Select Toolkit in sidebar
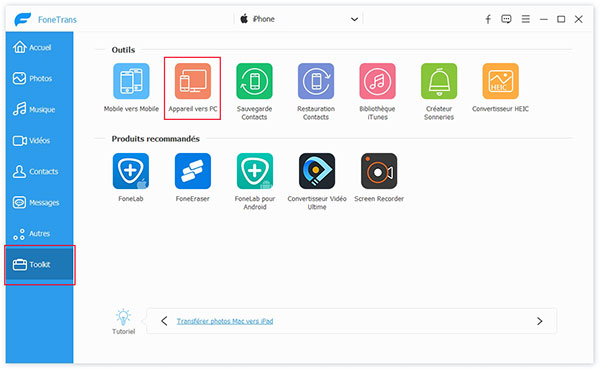 point(39,265)
